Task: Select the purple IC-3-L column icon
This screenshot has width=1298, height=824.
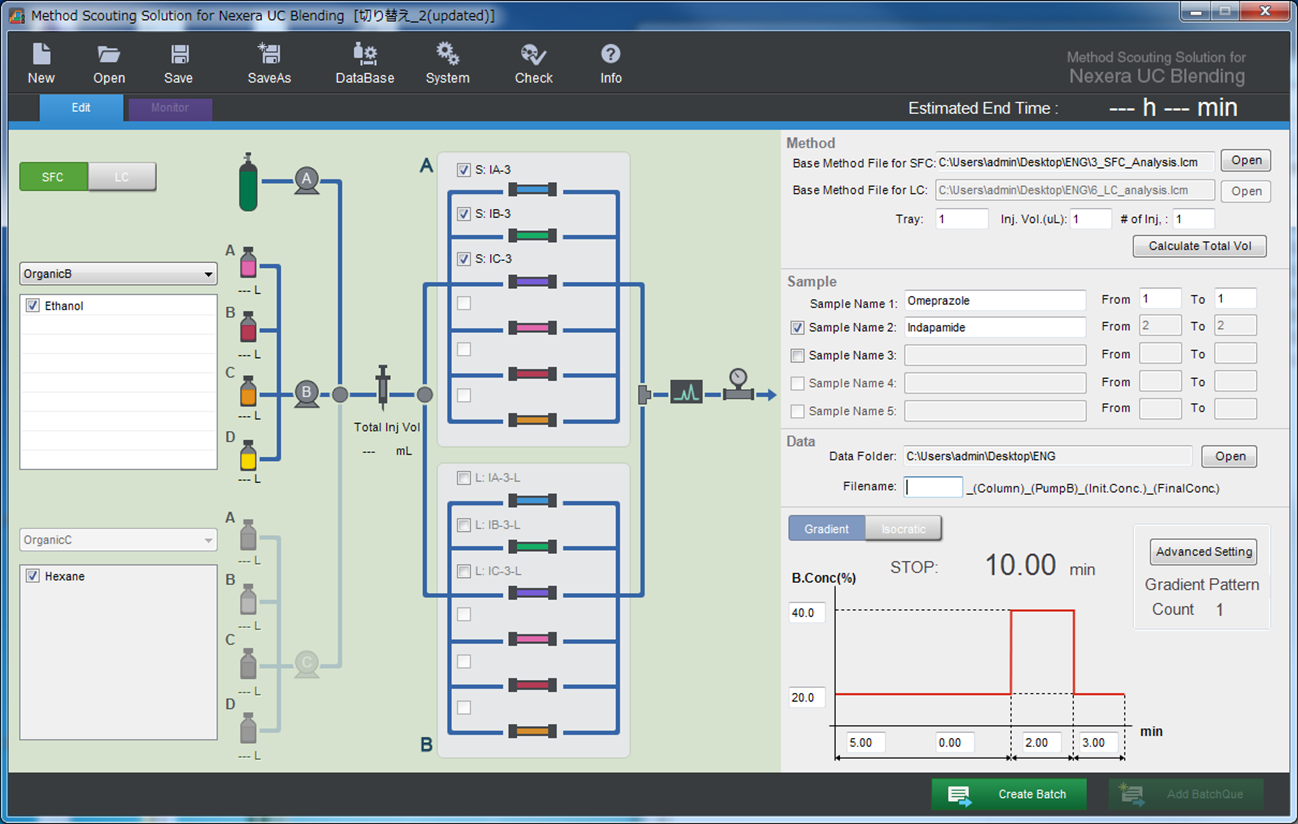Action: (532, 593)
